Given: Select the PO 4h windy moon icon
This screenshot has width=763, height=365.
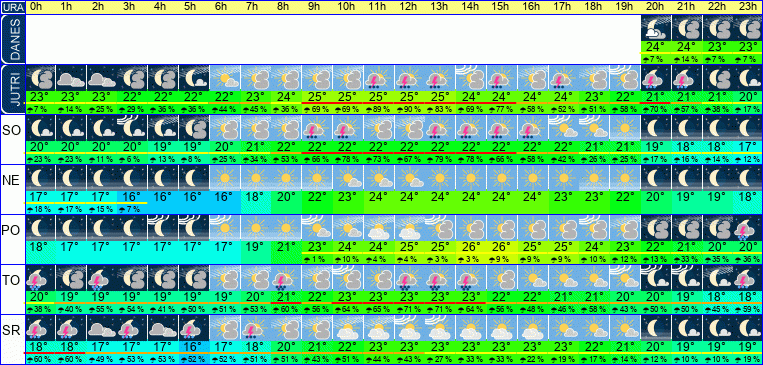Looking at the screenshot, I should (163, 228).
